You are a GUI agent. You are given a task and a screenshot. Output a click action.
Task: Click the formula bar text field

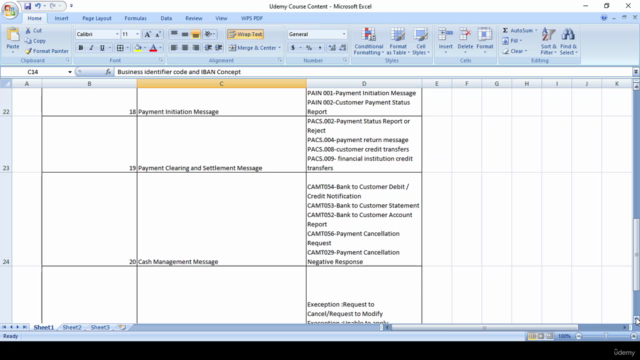click(373, 72)
